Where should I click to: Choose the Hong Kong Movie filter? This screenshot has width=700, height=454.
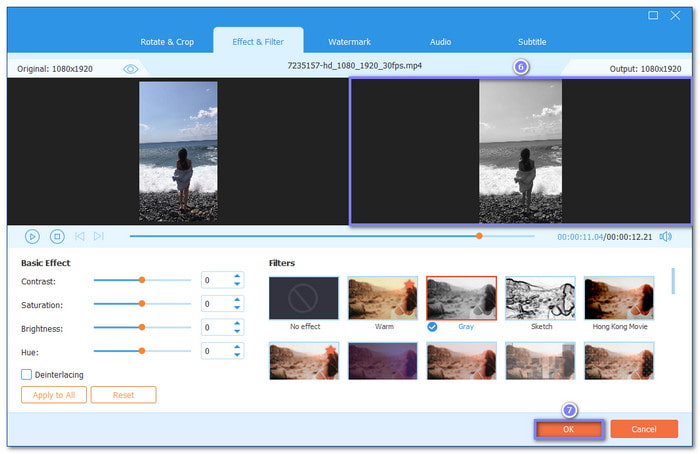point(619,298)
